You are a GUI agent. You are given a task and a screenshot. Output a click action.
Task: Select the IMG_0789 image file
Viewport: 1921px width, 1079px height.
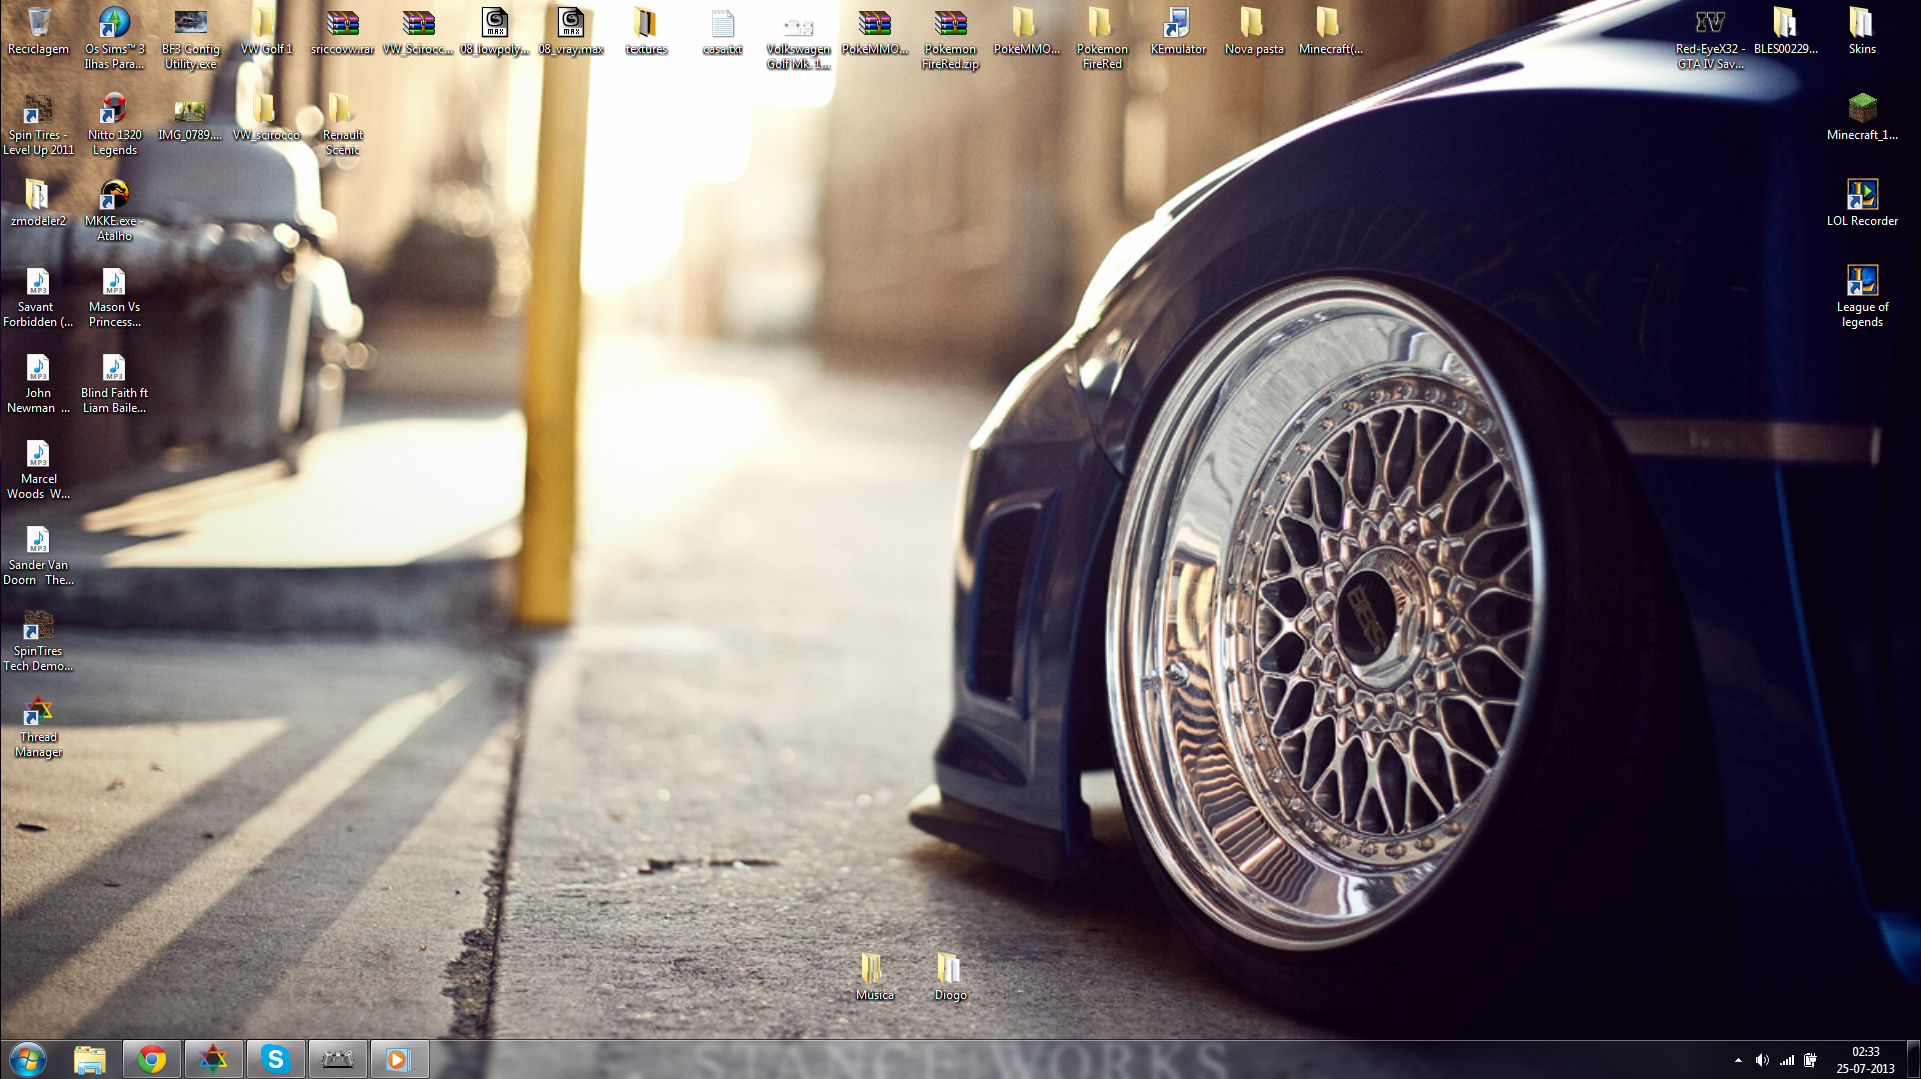tap(190, 118)
